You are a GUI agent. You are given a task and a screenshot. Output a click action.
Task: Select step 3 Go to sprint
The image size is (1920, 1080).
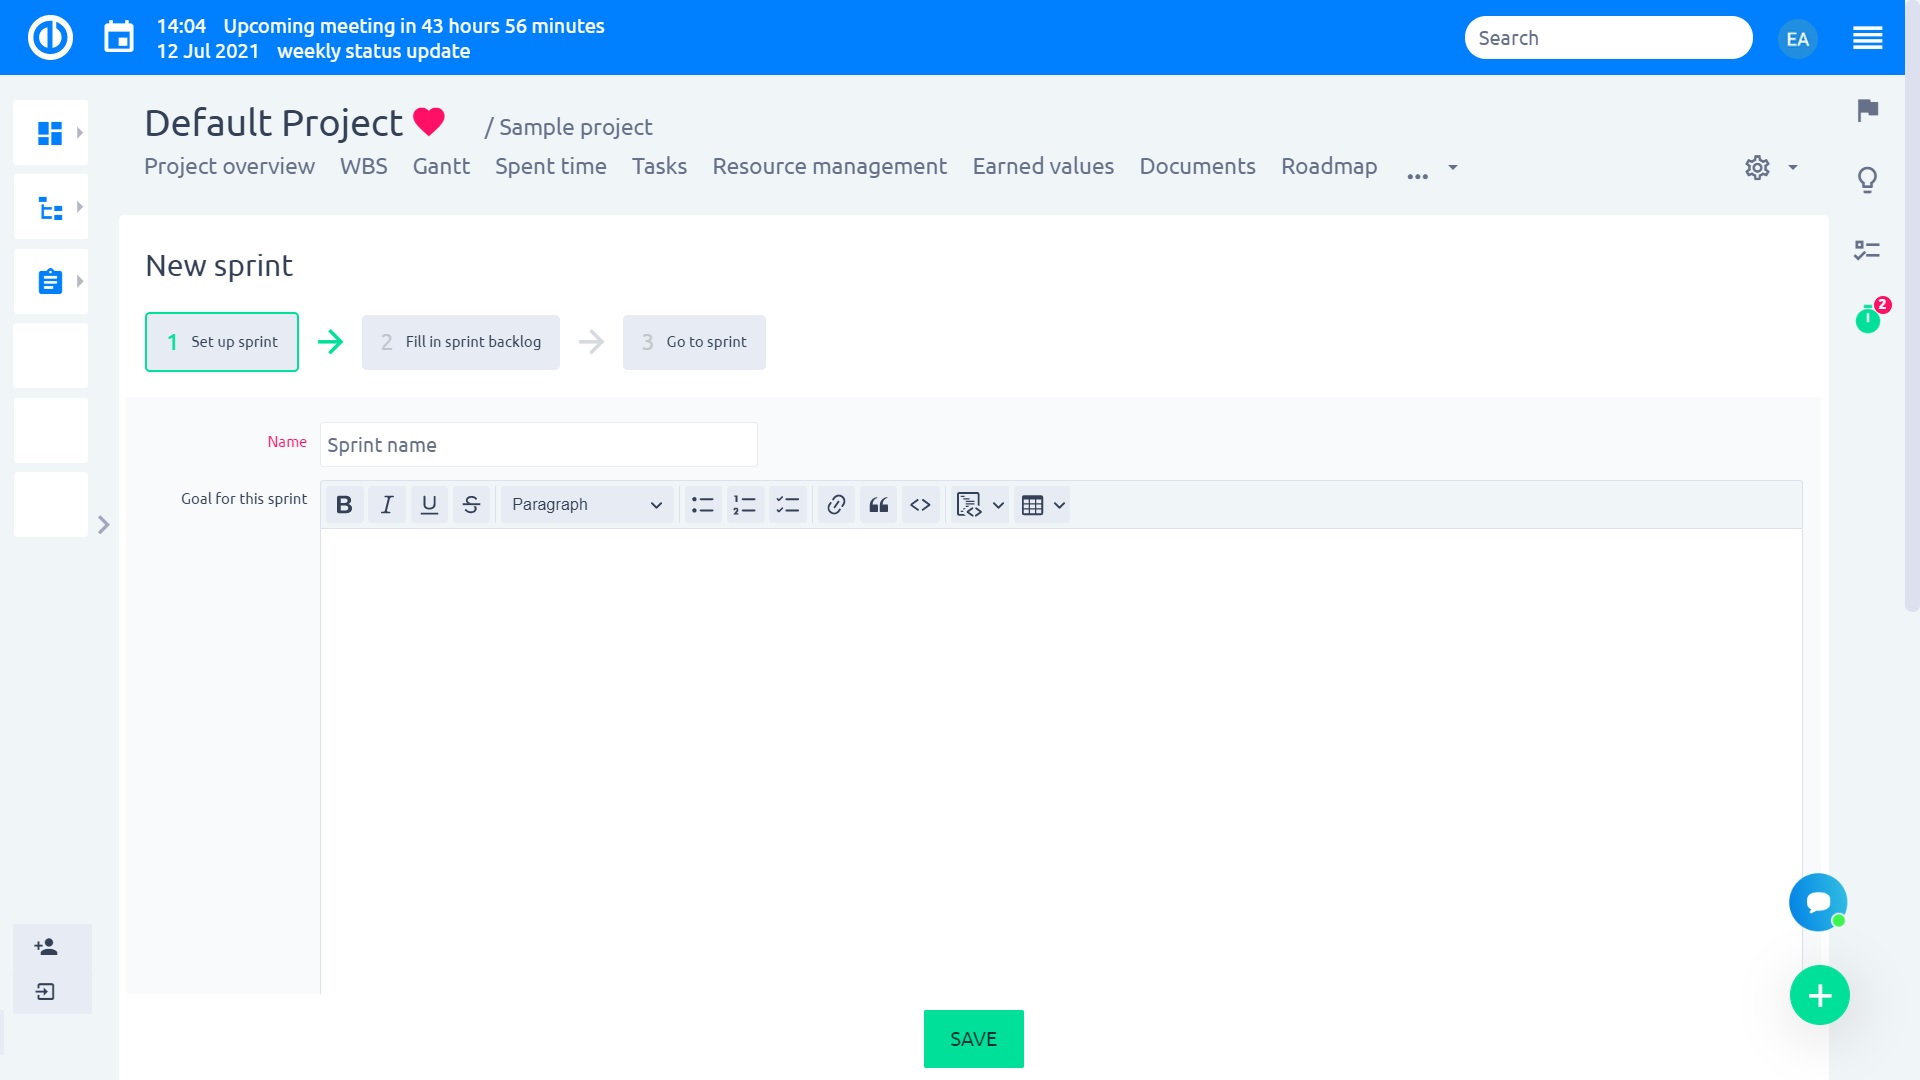pyautogui.click(x=694, y=342)
